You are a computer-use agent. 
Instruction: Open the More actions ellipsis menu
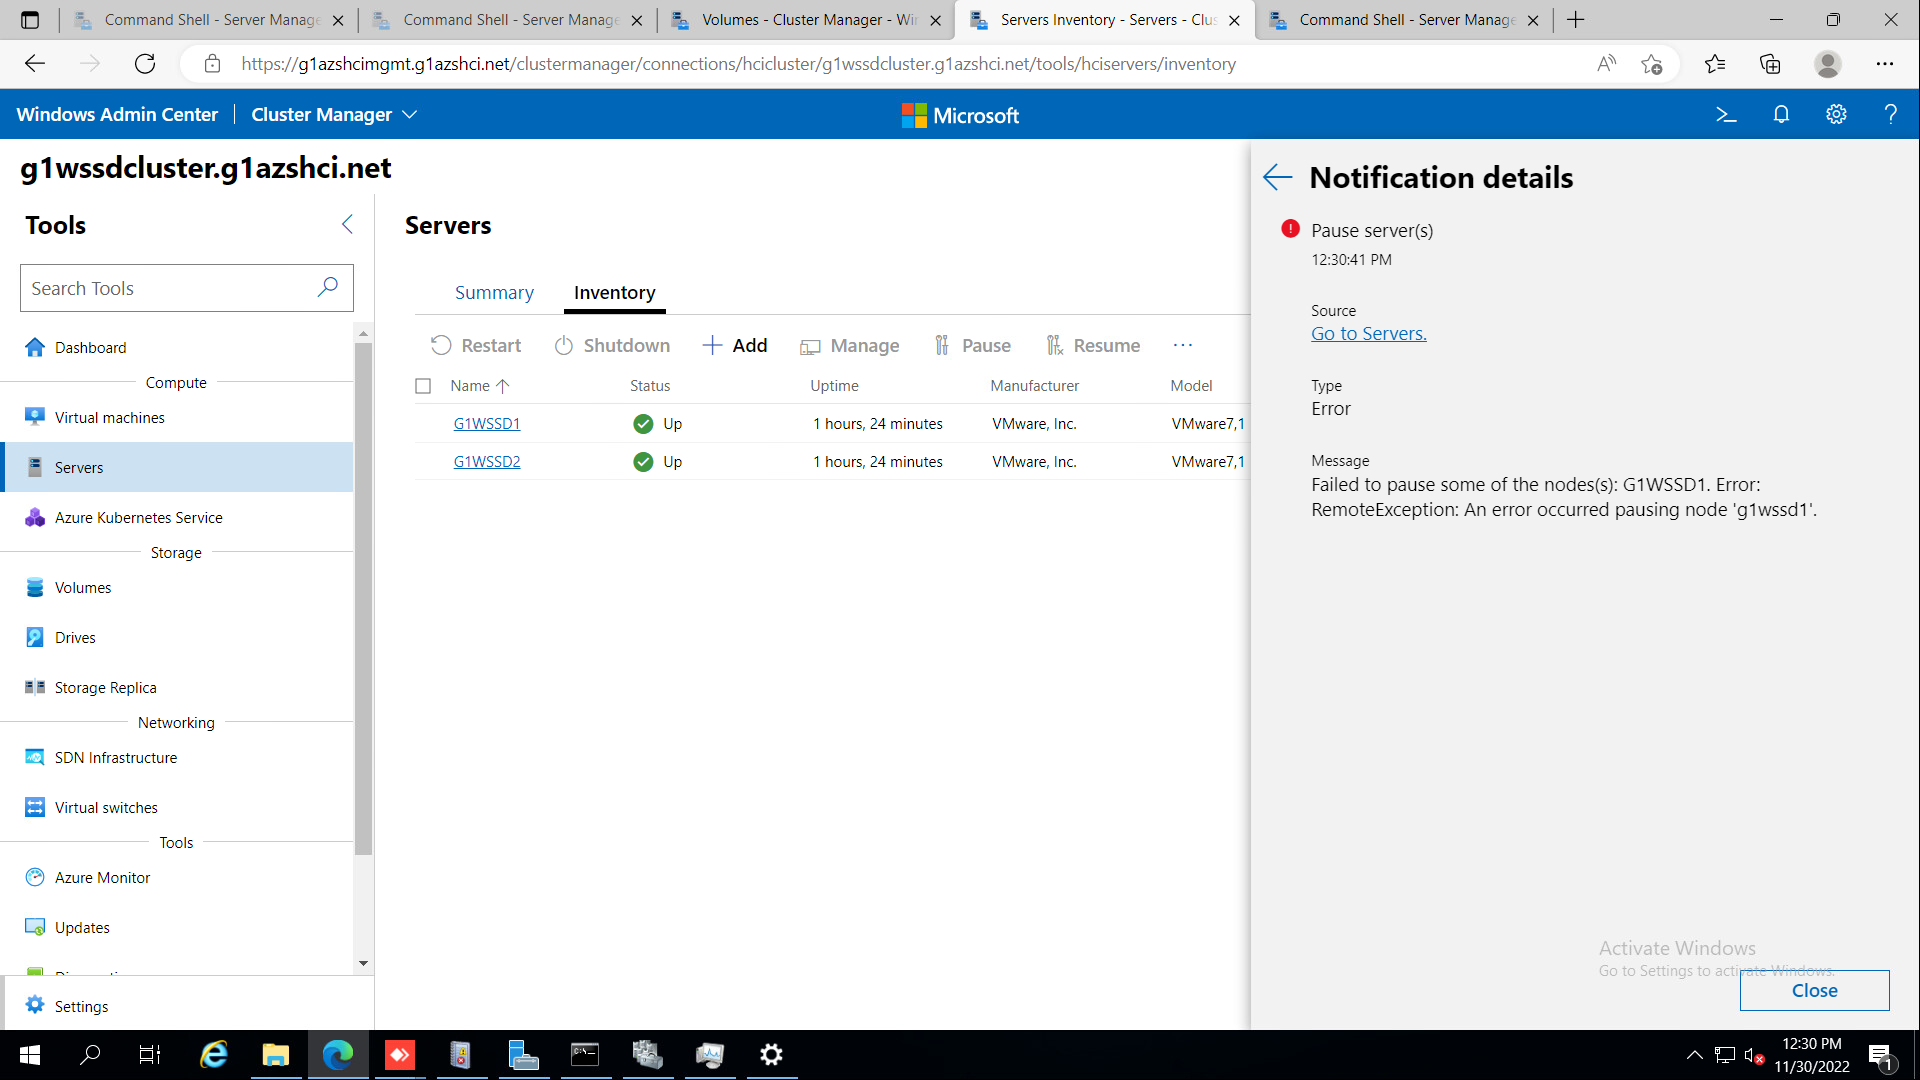coord(1183,345)
